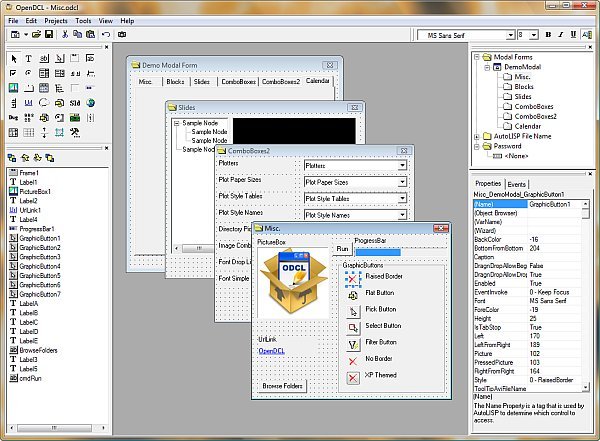Click the last Z-order icon above control list
This screenshot has height=441, width=600.
coord(50,158)
